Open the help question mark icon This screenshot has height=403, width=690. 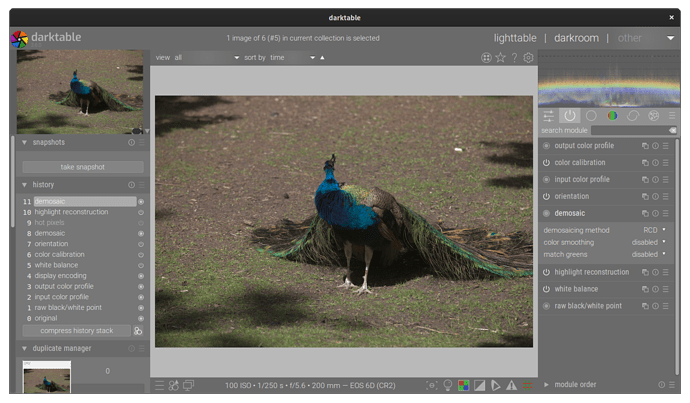[x=514, y=58]
